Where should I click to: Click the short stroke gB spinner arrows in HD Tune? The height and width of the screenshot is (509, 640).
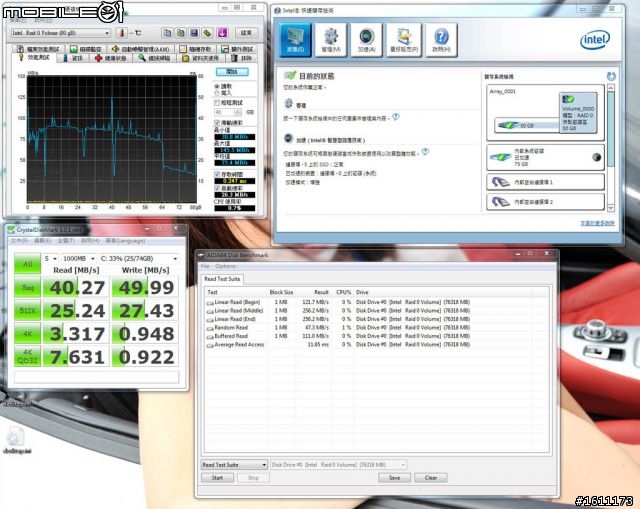pos(238,112)
